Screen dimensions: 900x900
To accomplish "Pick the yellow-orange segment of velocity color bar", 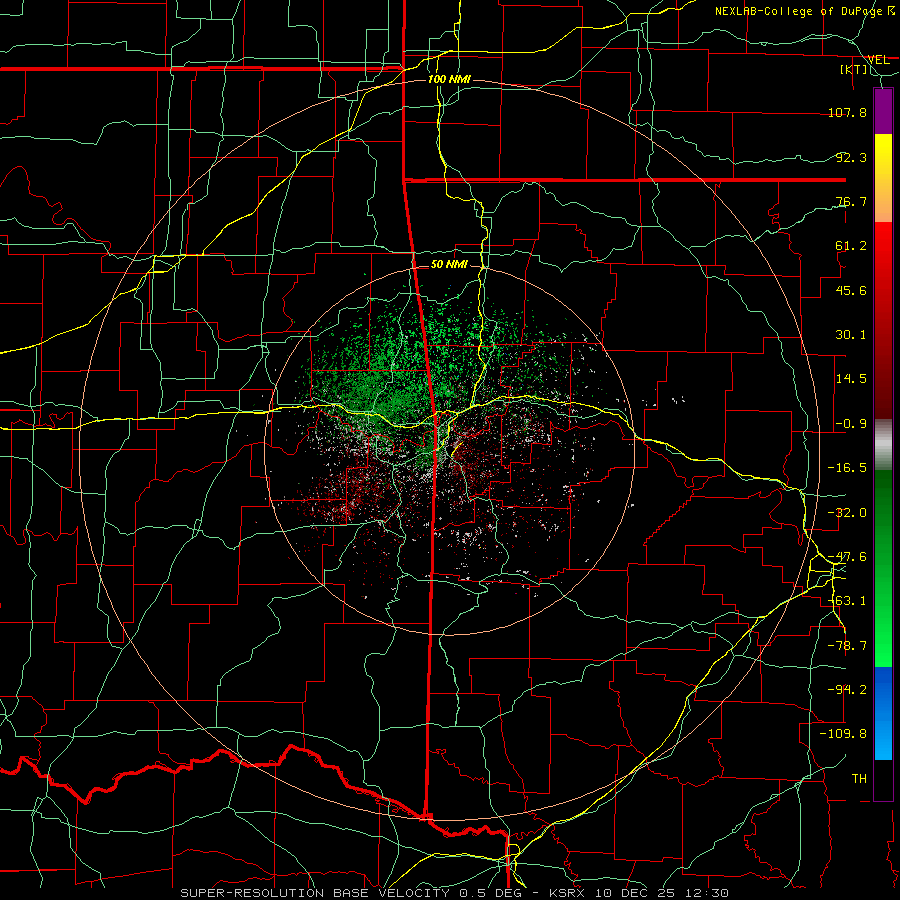I will click(883, 178).
